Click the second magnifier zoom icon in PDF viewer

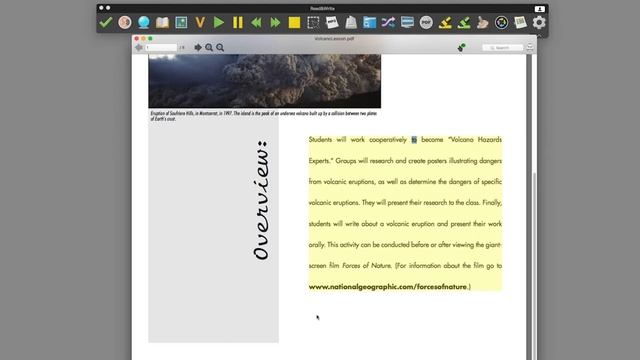click(x=220, y=48)
